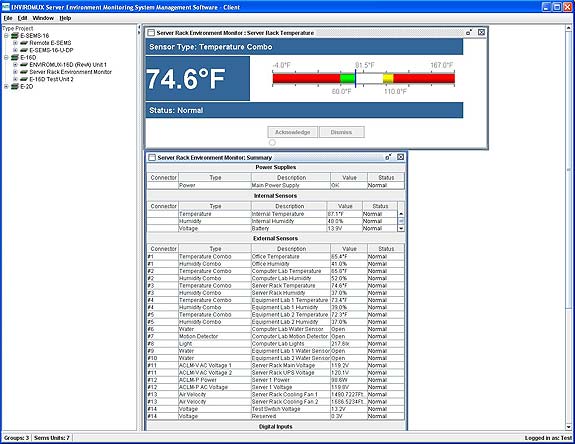Select the Computer Lab Motion Detector row
Image resolution: width=575 pixels, height=444 pixels.
(276, 336)
